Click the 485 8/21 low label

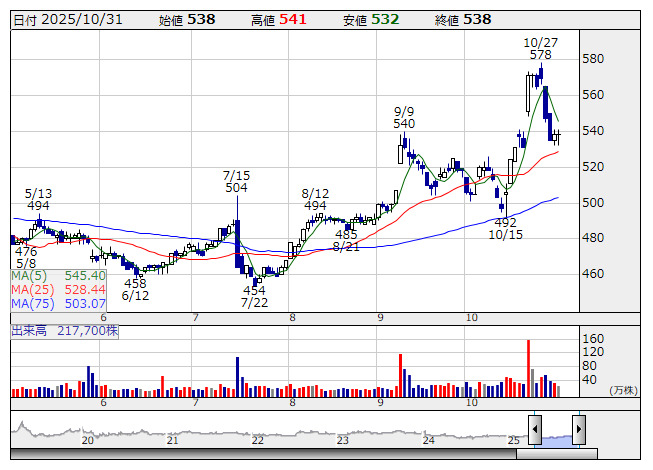pos(346,241)
